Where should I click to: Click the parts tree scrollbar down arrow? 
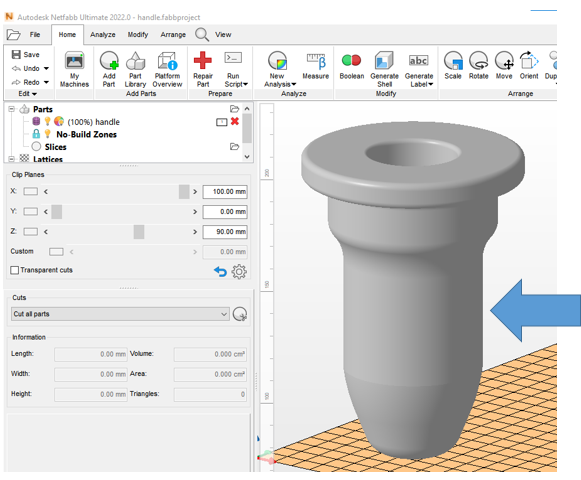(247, 157)
